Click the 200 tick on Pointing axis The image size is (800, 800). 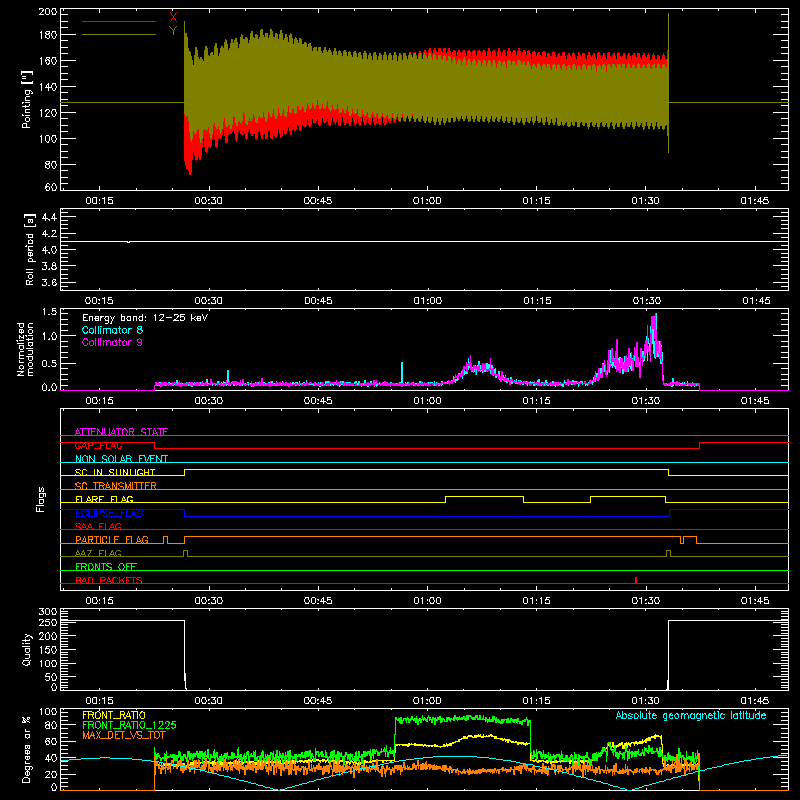pos(48,11)
